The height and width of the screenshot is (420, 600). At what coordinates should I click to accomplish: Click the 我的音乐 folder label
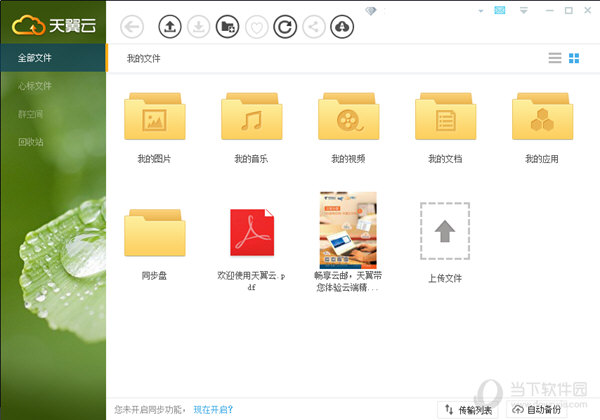tap(251, 159)
